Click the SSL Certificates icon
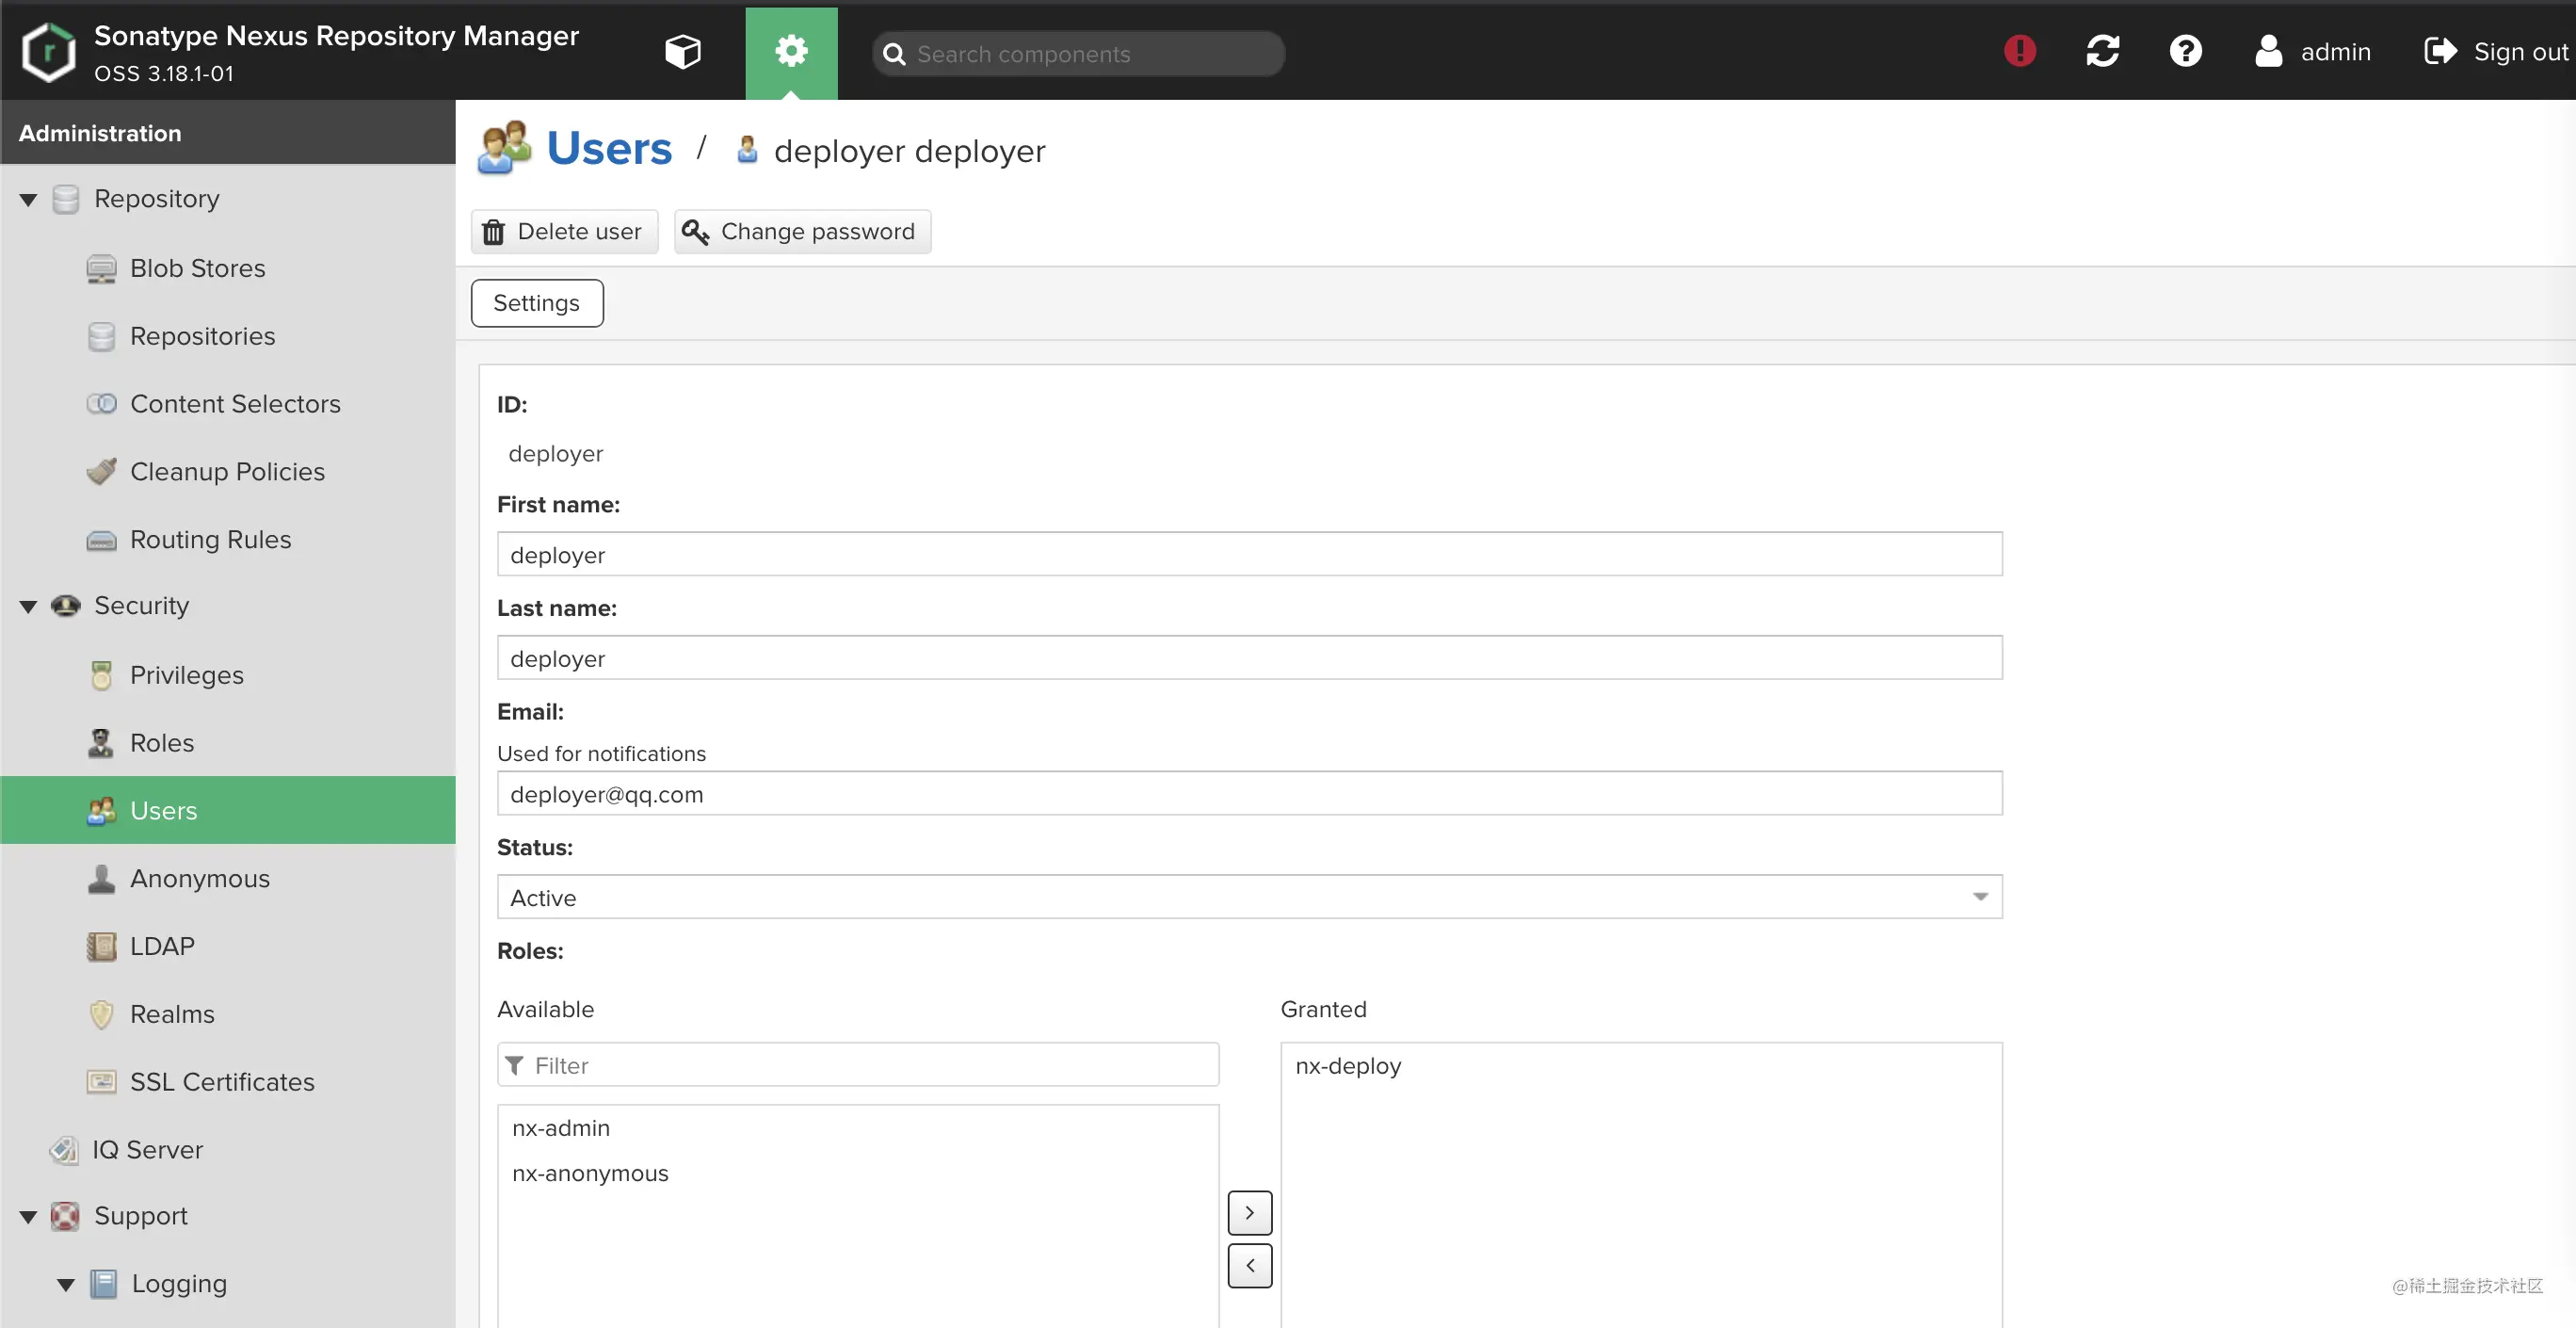The height and width of the screenshot is (1328, 2576). [100, 1082]
